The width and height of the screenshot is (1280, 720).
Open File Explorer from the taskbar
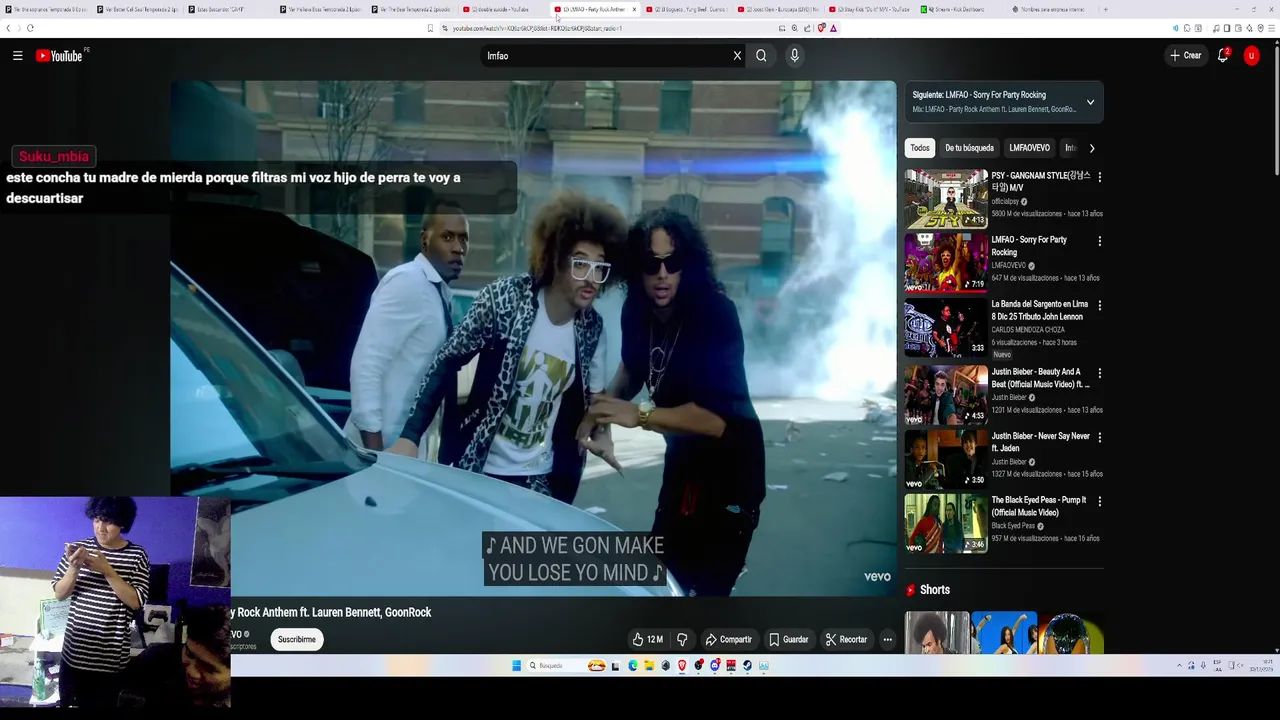coord(649,666)
